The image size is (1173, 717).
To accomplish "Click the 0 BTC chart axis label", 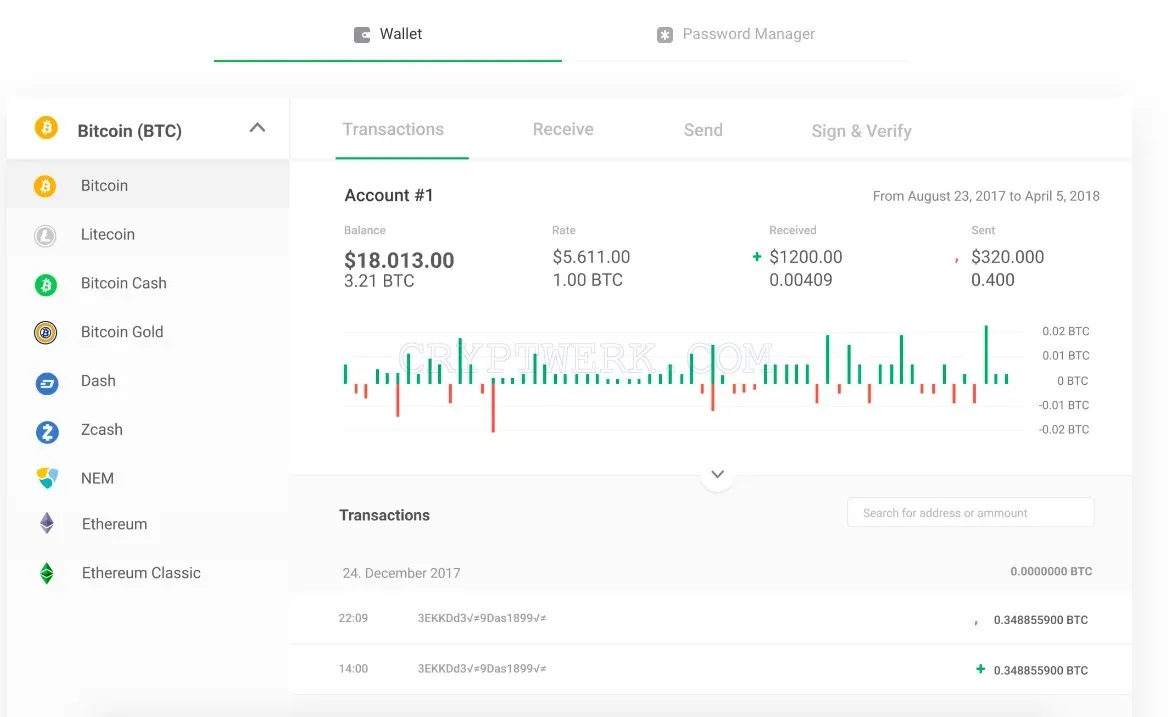I will pyautogui.click(x=1072, y=381).
